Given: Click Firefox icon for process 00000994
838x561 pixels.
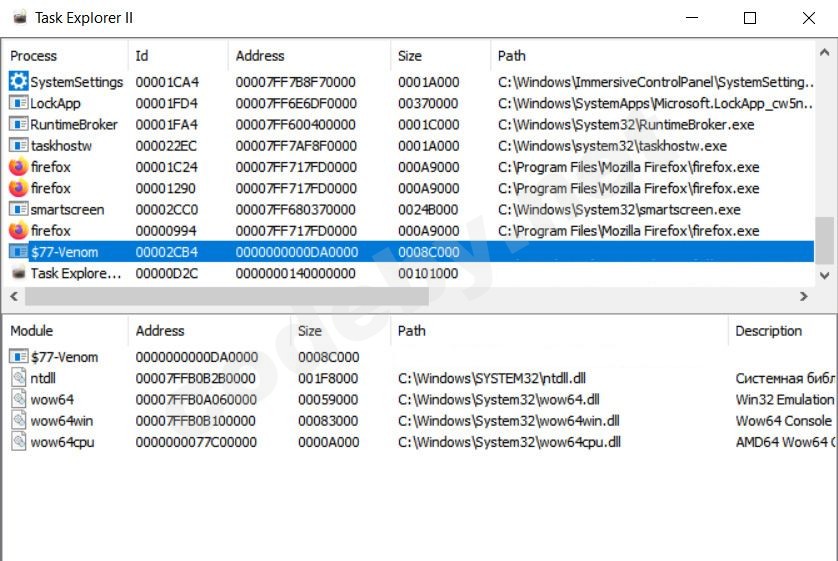Looking at the screenshot, I should click(x=18, y=231).
